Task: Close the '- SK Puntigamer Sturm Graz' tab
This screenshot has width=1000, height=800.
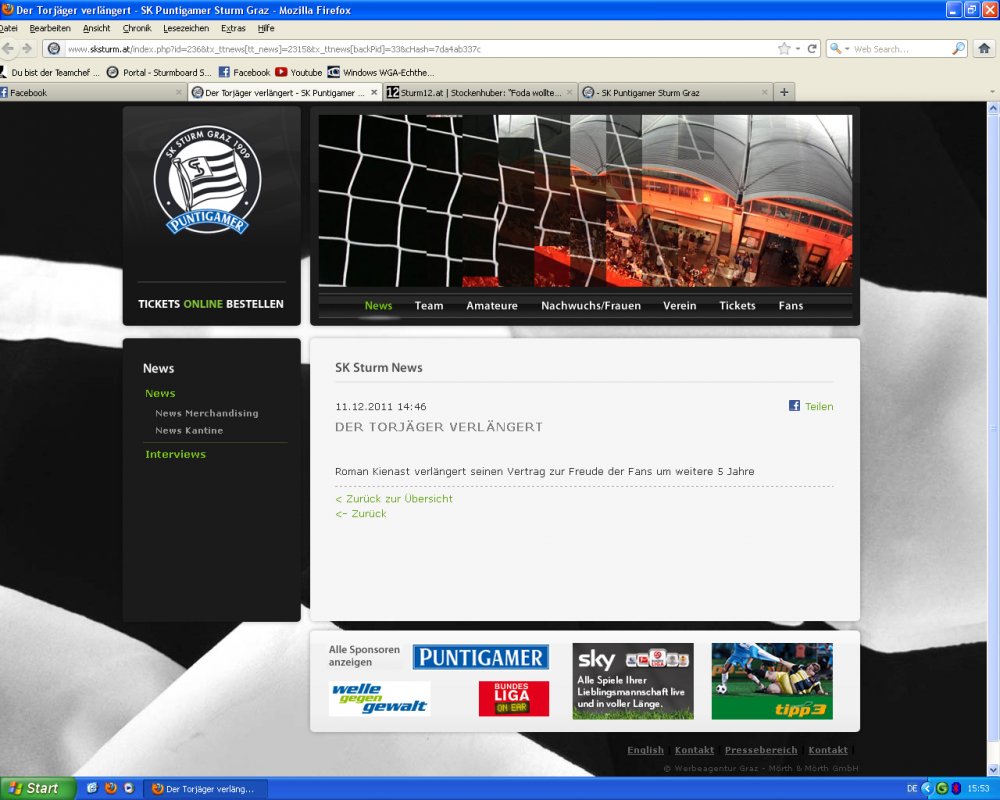Action: pyautogui.click(x=764, y=93)
